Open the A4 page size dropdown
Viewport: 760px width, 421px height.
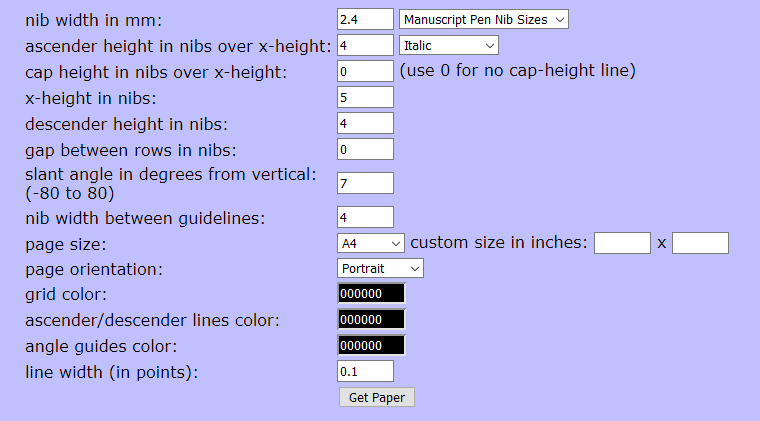[x=371, y=243]
